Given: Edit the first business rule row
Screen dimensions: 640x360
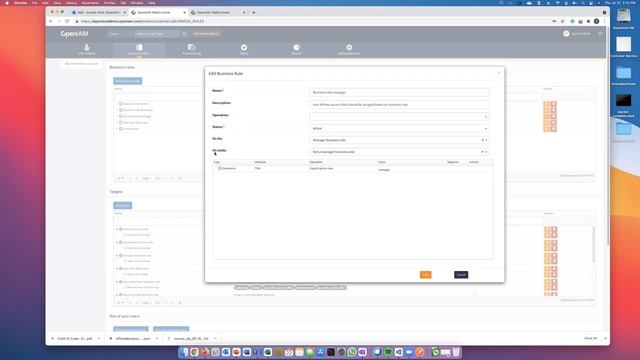Looking at the screenshot, I should (547, 104).
